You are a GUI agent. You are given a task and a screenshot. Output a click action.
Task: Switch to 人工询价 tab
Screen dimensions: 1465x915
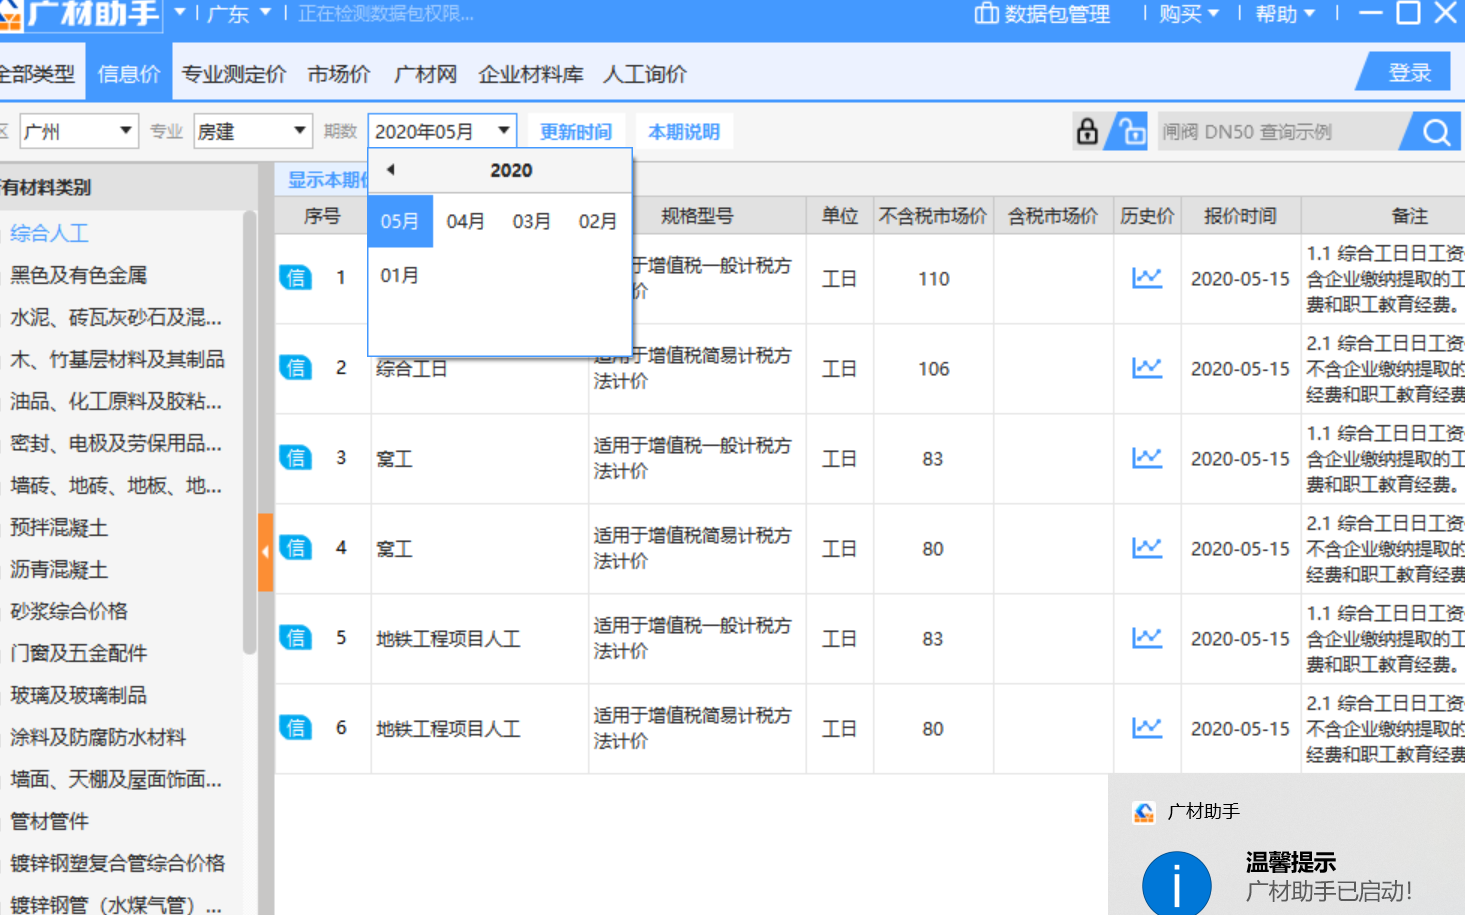tap(645, 74)
